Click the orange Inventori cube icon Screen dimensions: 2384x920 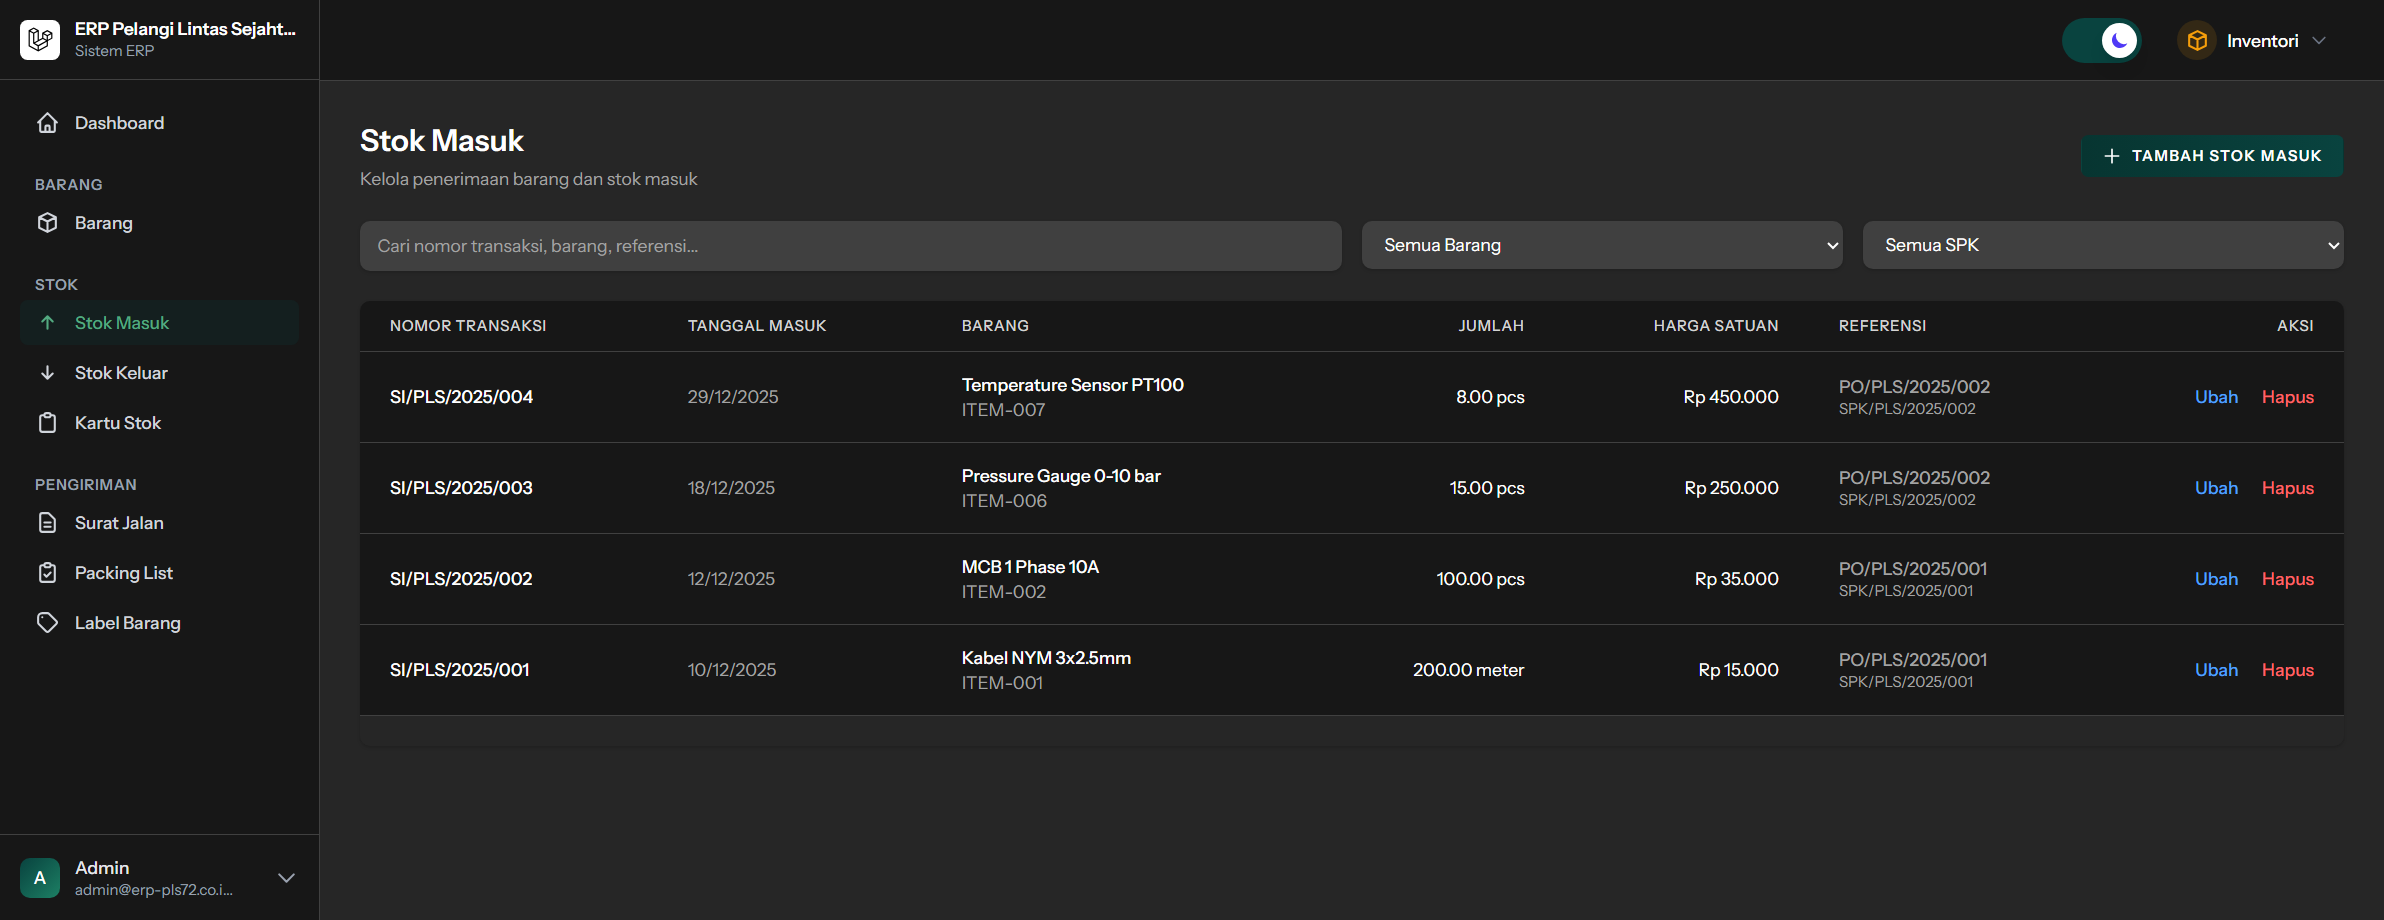click(x=2197, y=41)
